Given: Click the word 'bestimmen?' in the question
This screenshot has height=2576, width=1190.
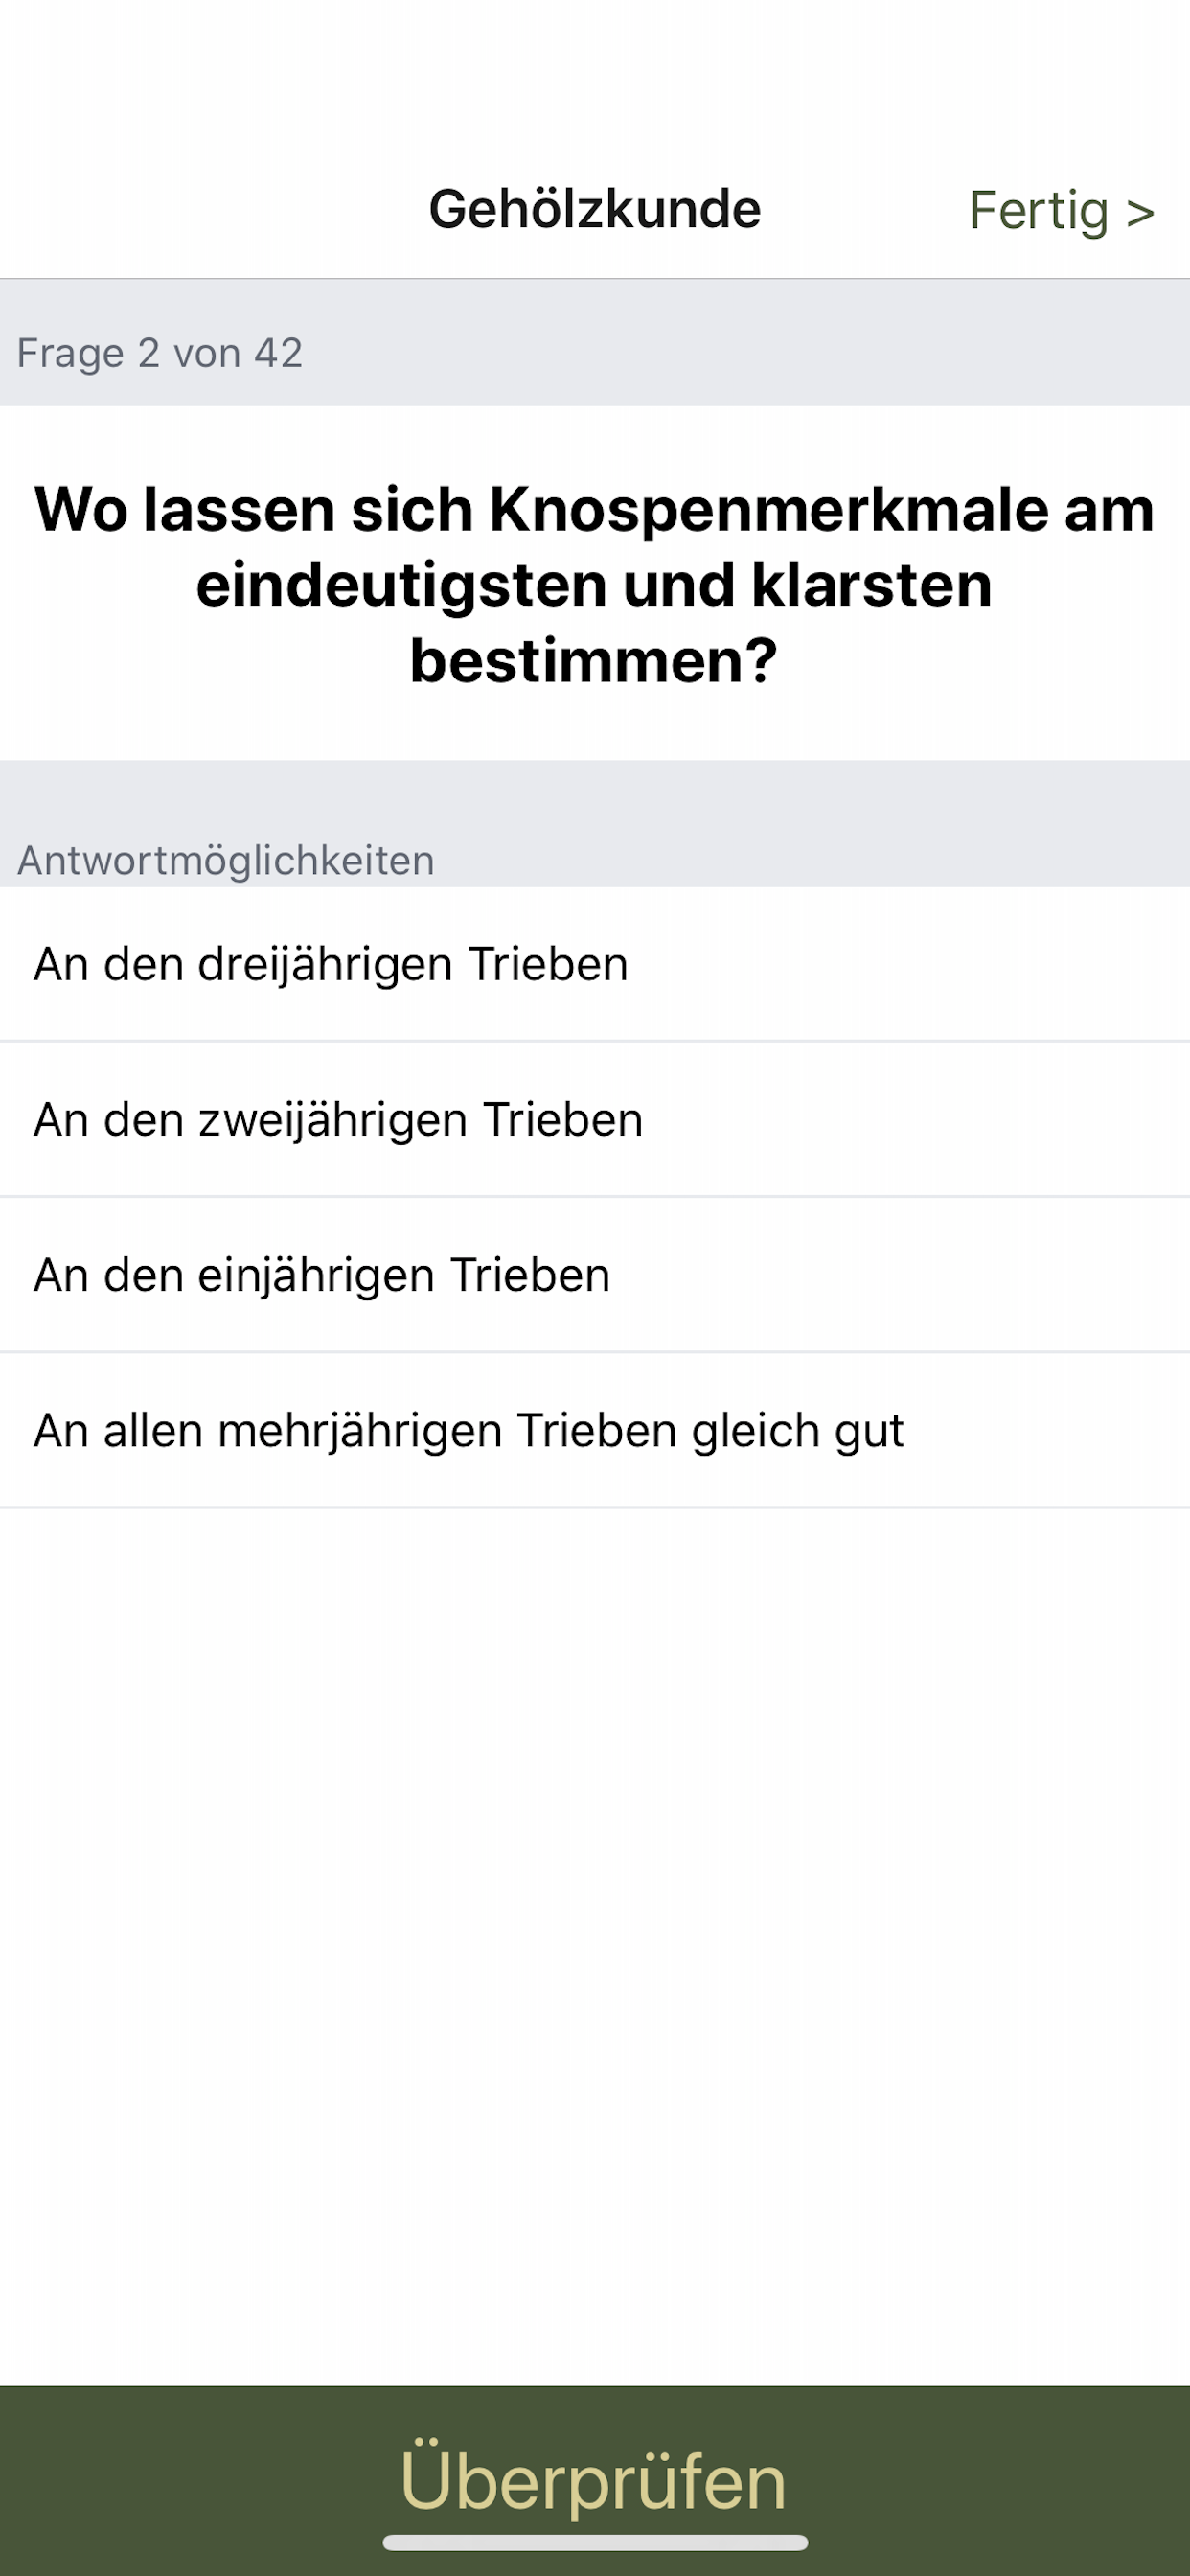Looking at the screenshot, I should [x=594, y=660].
